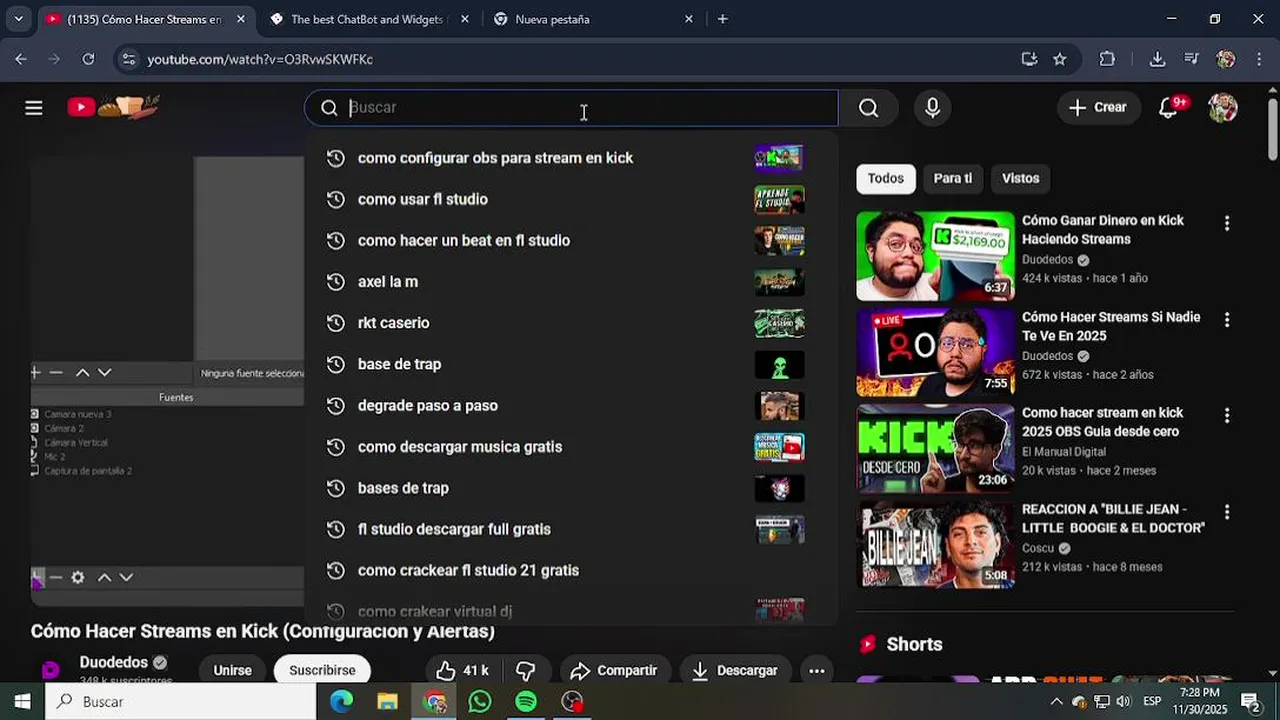Select suggestion 'bases de trap'
1280x720 pixels.
[571, 488]
